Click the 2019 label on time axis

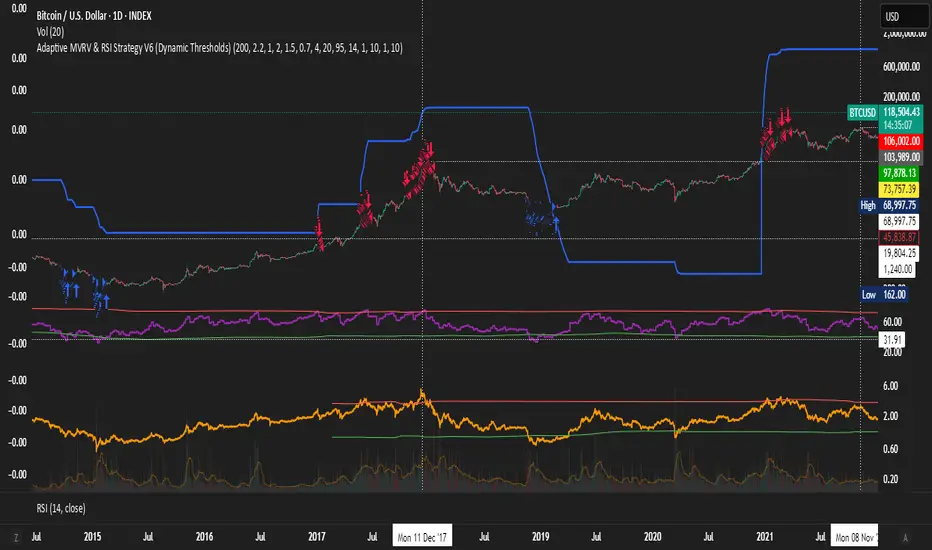(540, 537)
